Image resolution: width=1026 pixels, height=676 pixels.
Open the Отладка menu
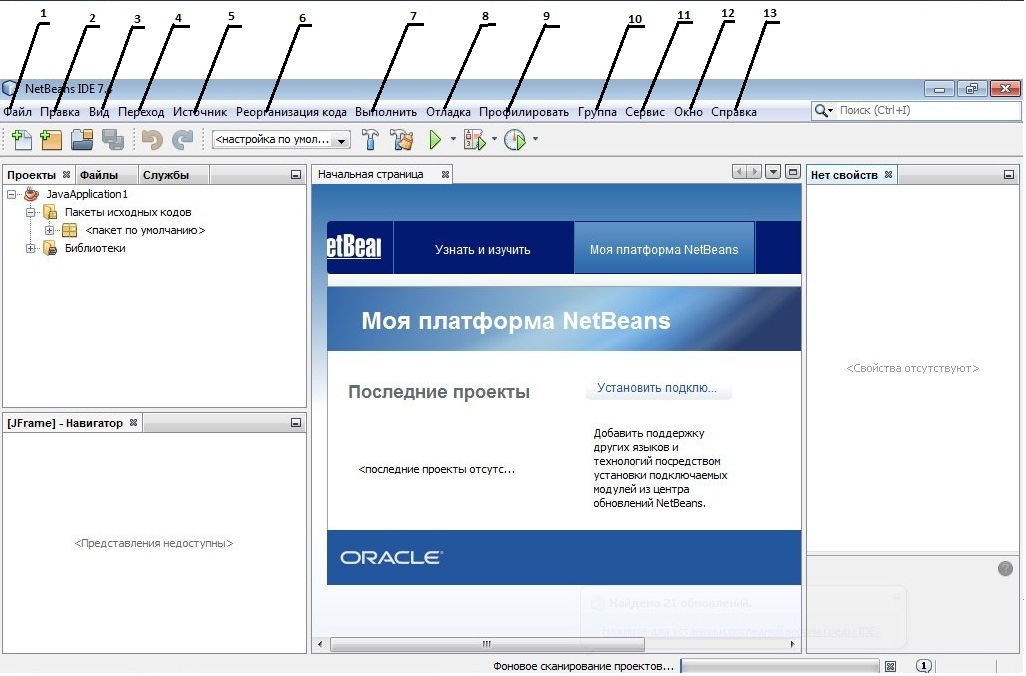click(448, 112)
